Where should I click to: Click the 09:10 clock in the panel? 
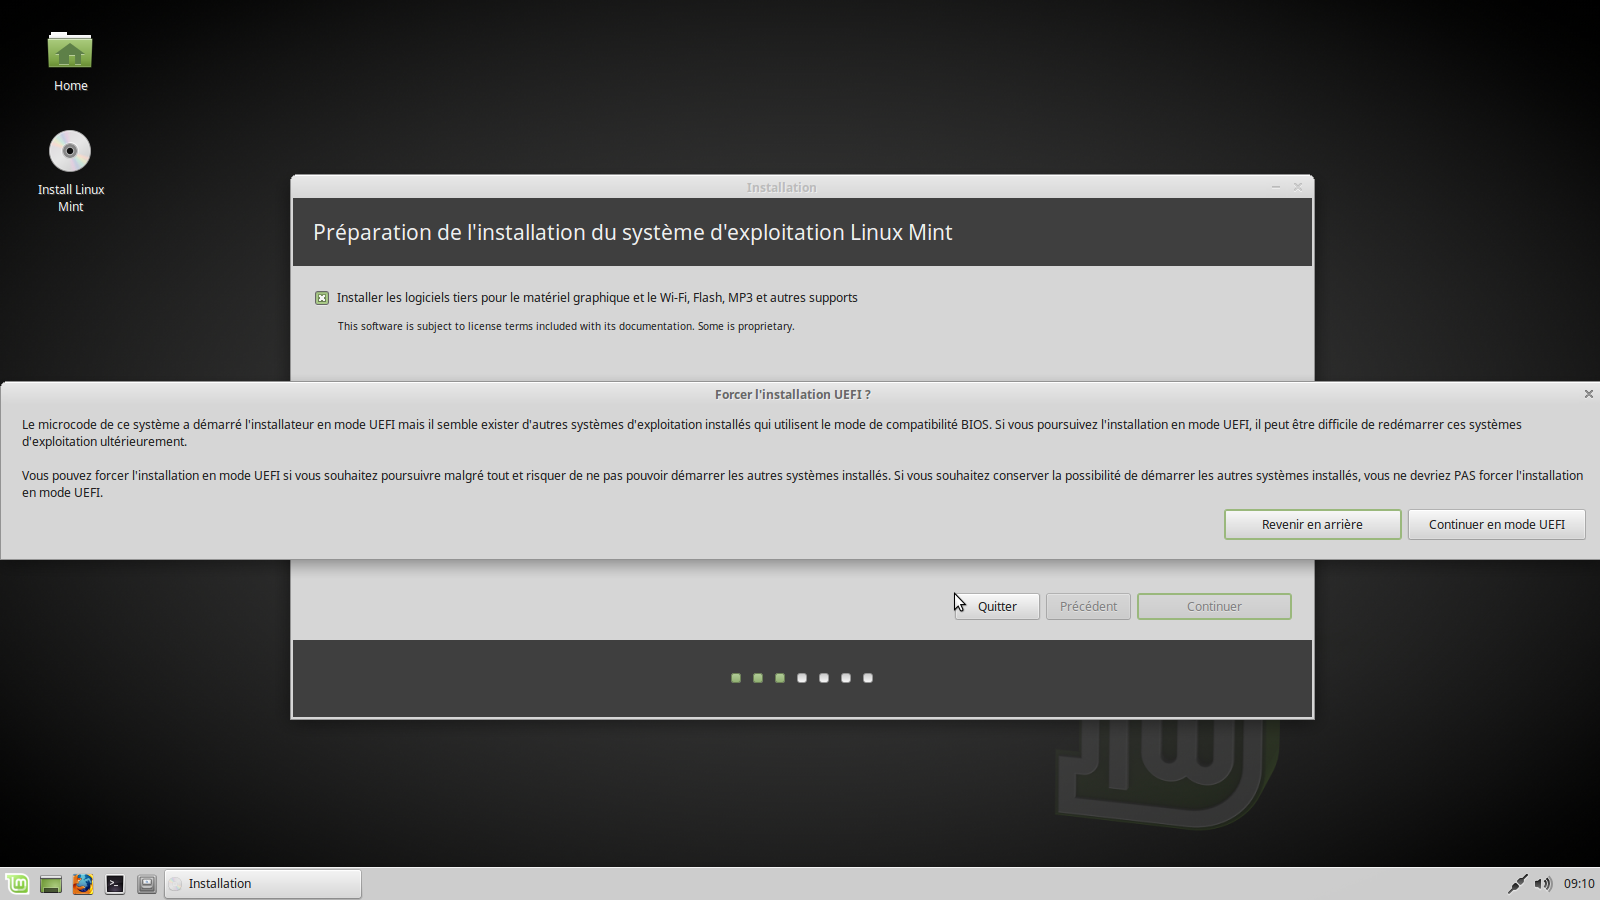click(x=1579, y=883)
